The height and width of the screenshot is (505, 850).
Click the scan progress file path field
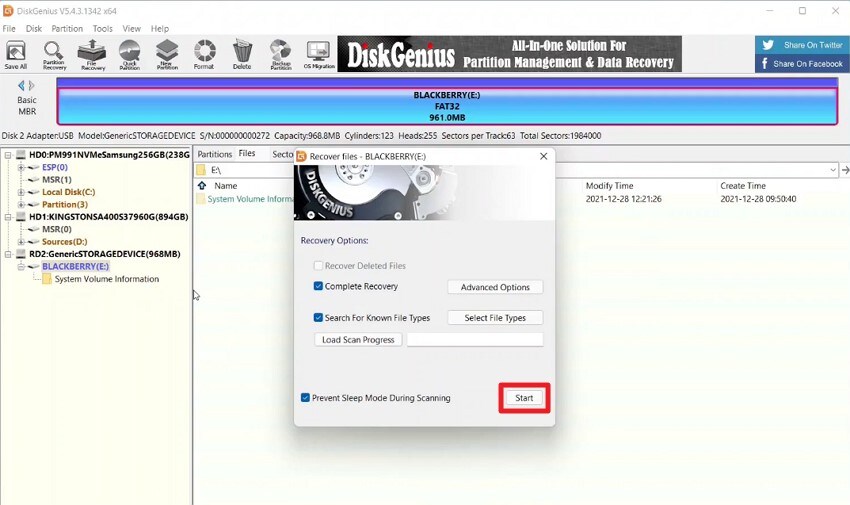coord(475,340)
